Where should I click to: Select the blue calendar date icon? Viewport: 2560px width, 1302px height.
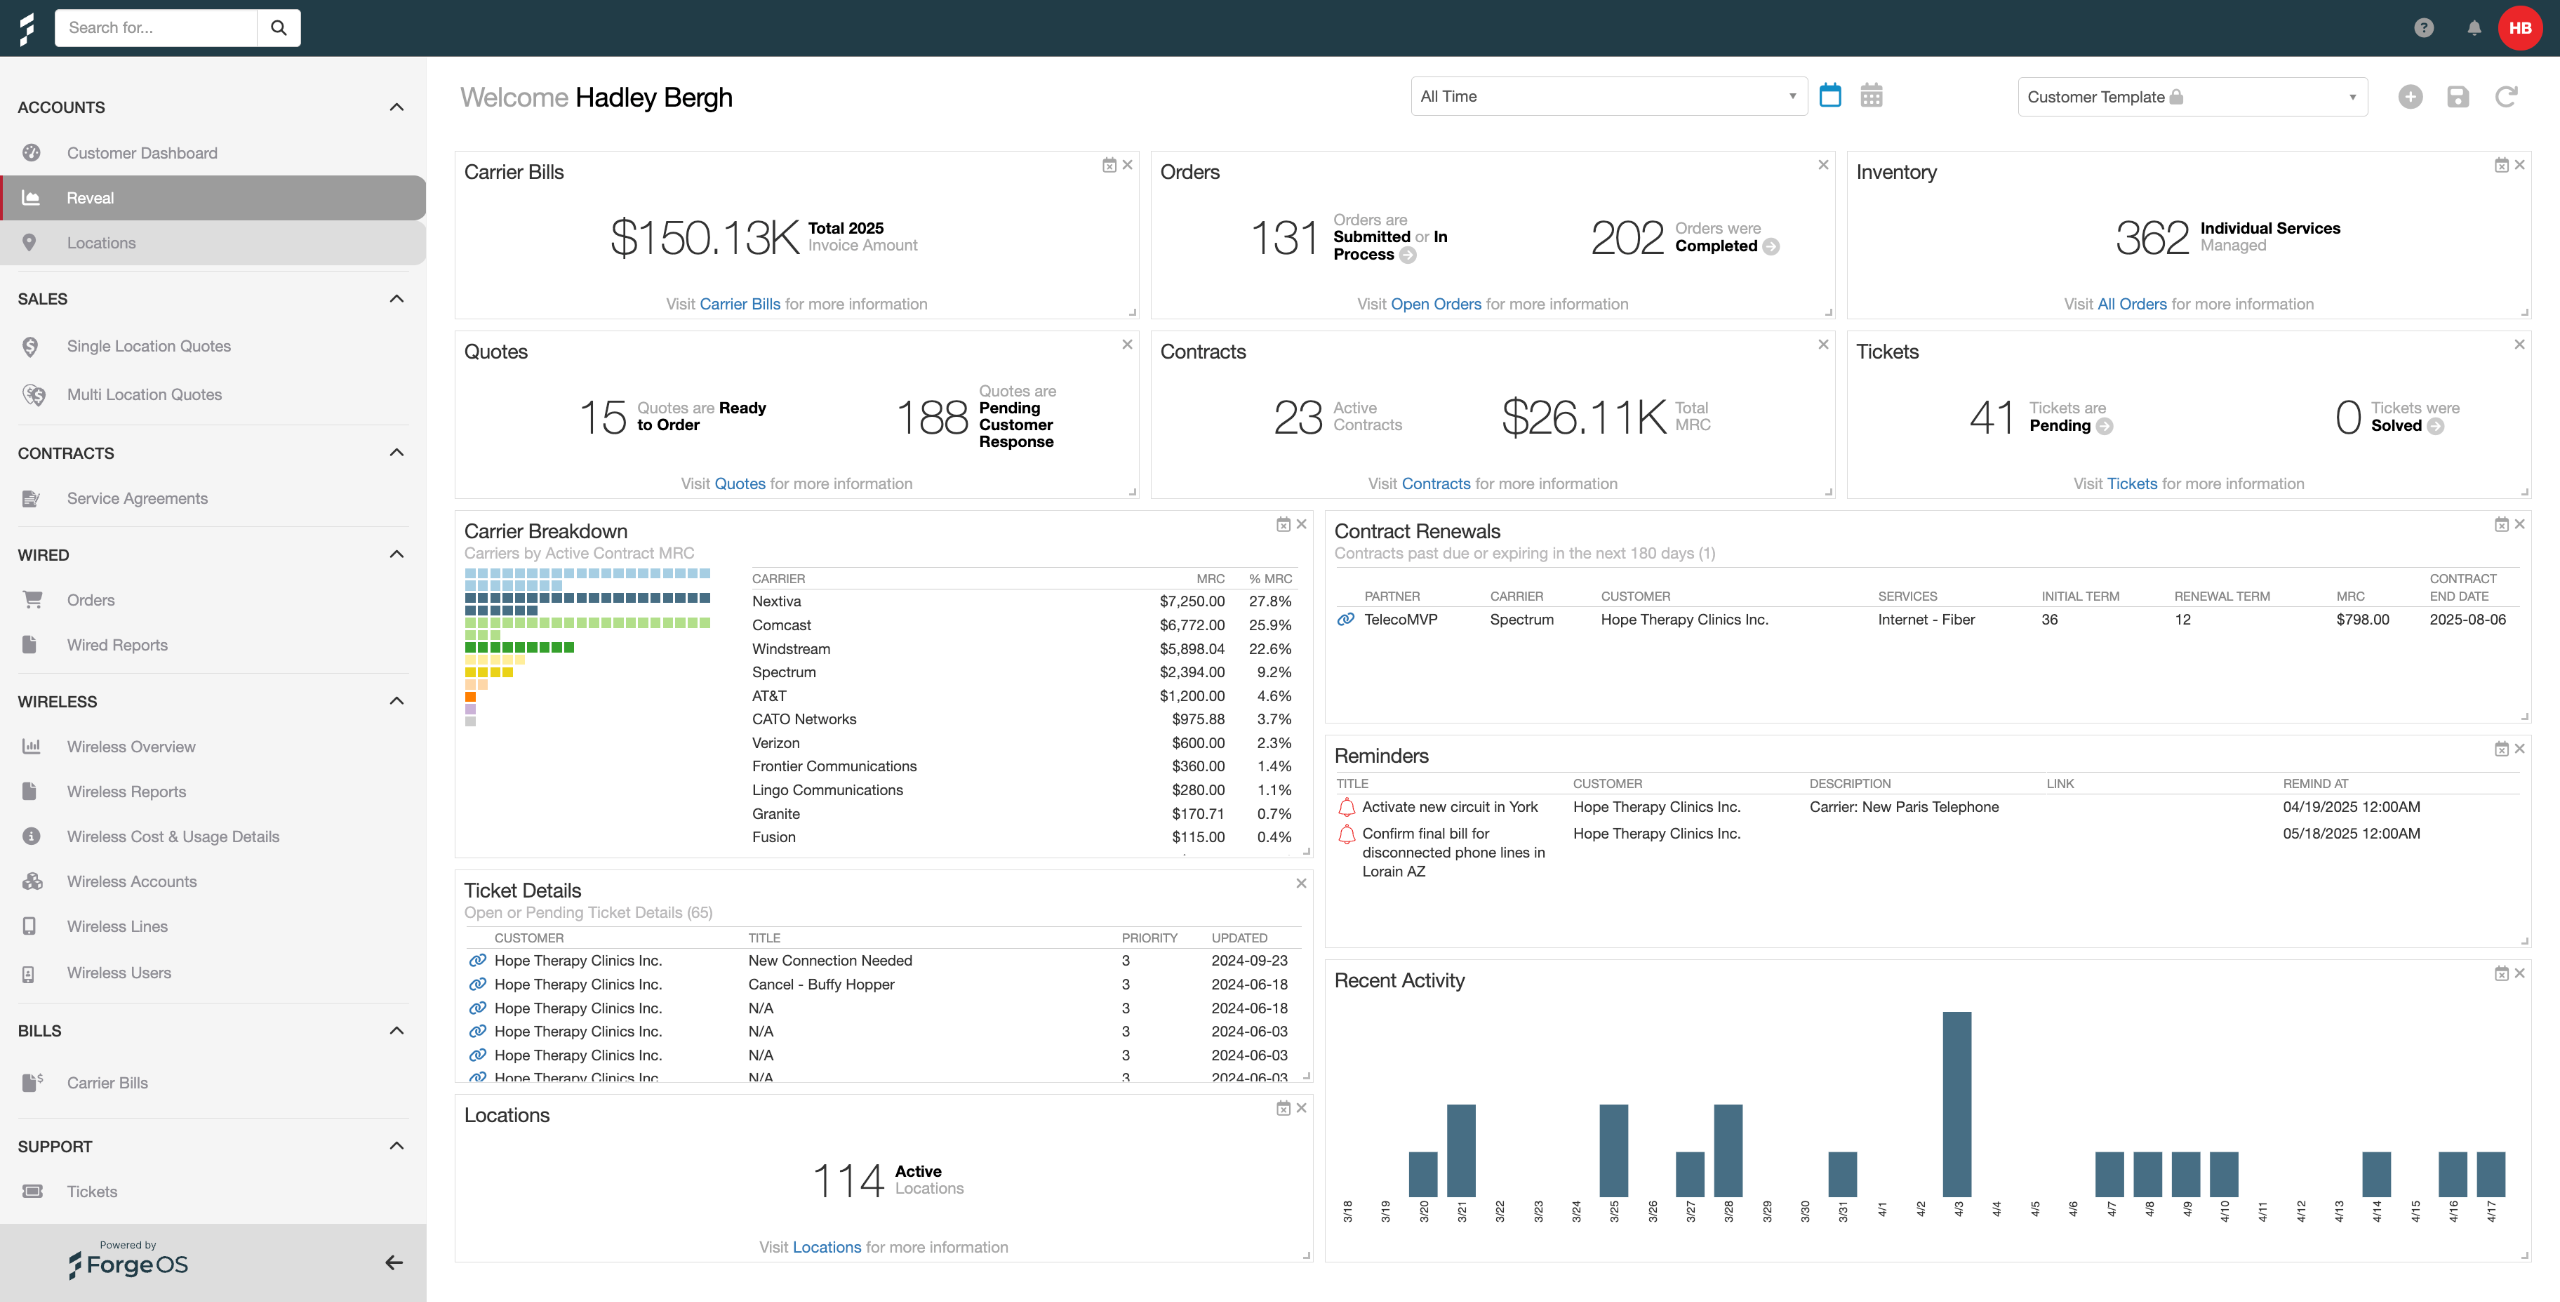1830,96
